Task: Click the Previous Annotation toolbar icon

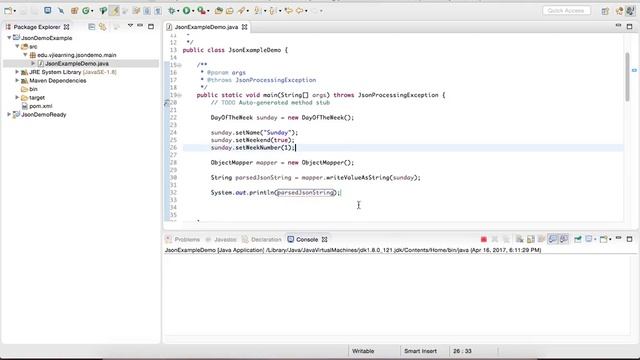Action: tap(273, 11)
